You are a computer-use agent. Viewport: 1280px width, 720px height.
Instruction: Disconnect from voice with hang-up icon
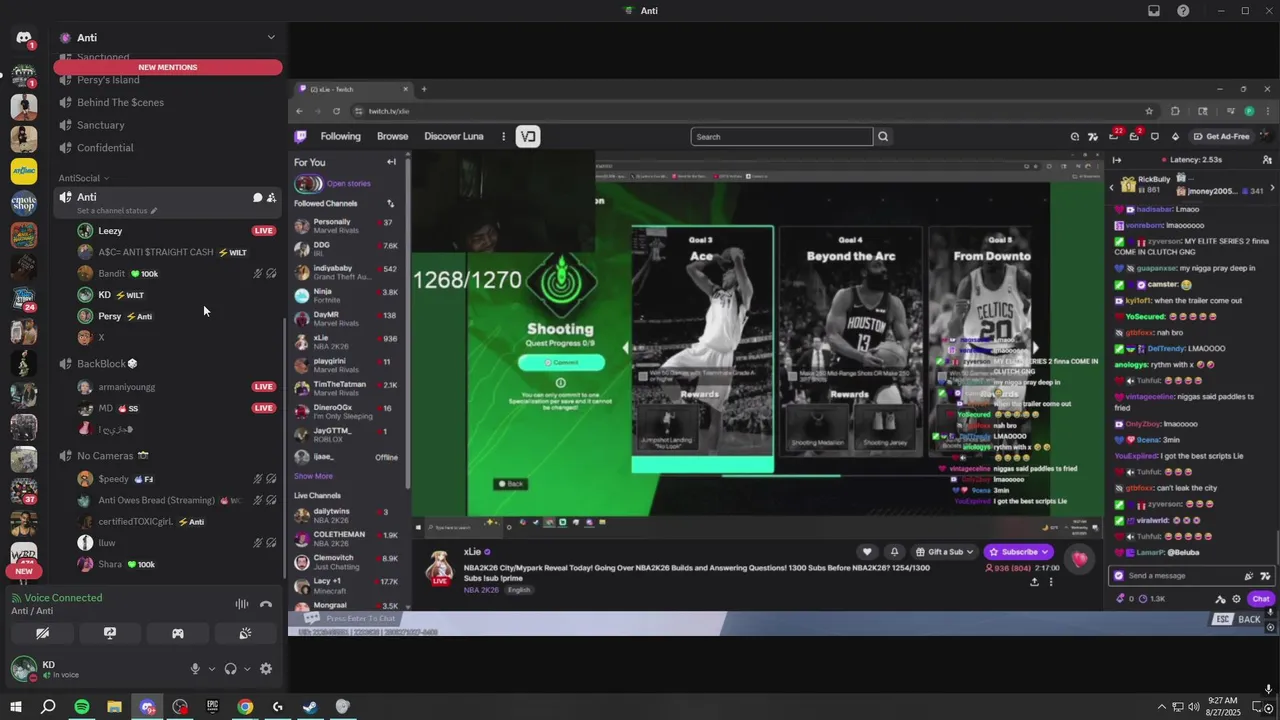pos(266,604)
